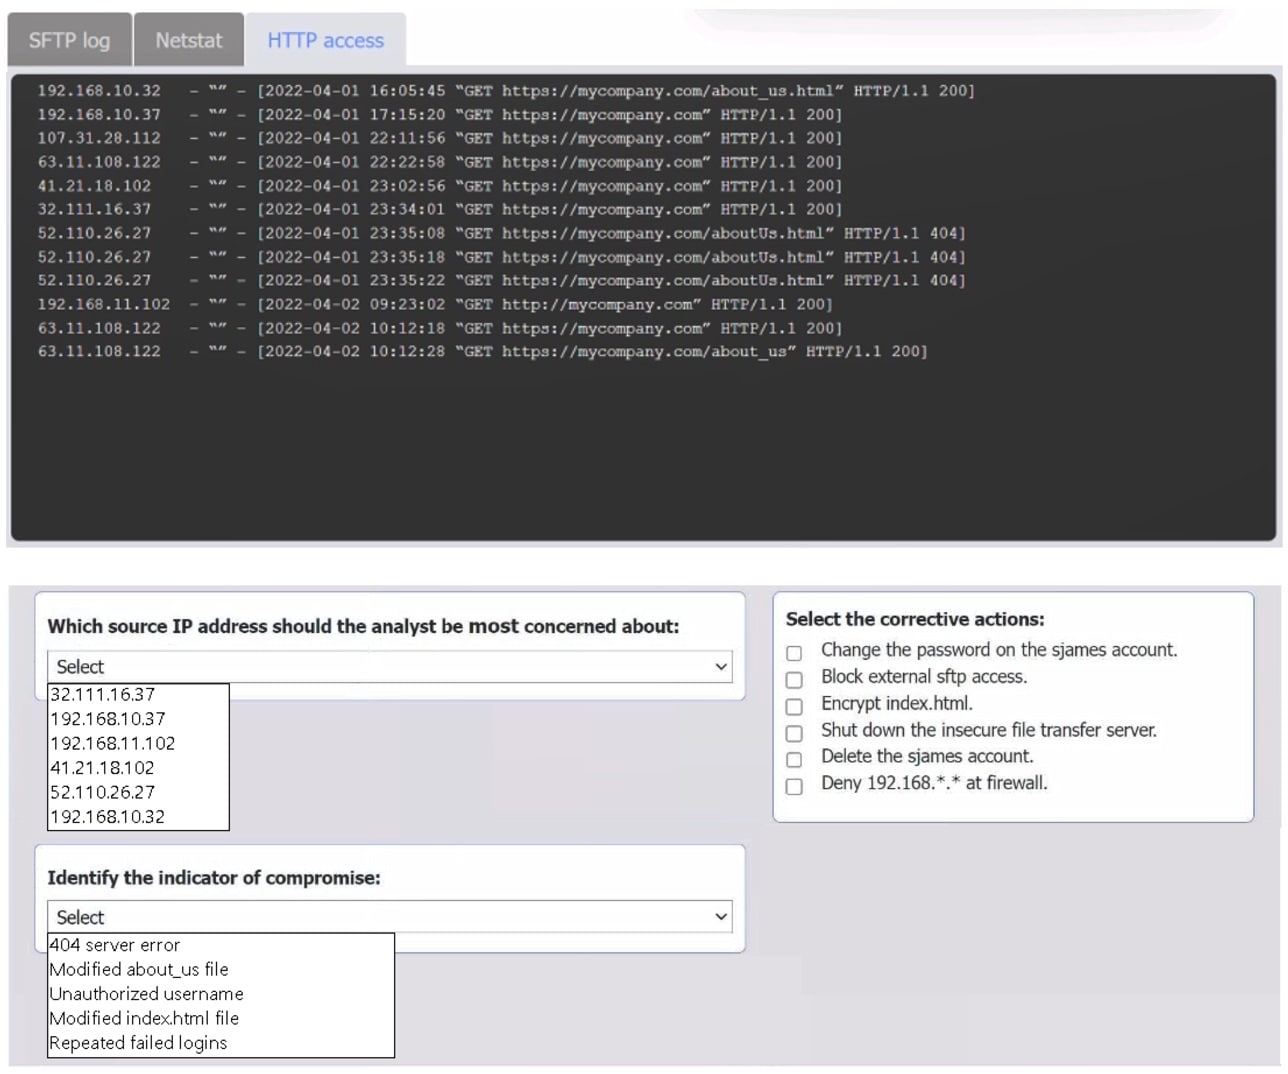The height and width of the screenshot is (1074, 1288).
Task: Open the HTTP access tab
Action: click(323, 39)
